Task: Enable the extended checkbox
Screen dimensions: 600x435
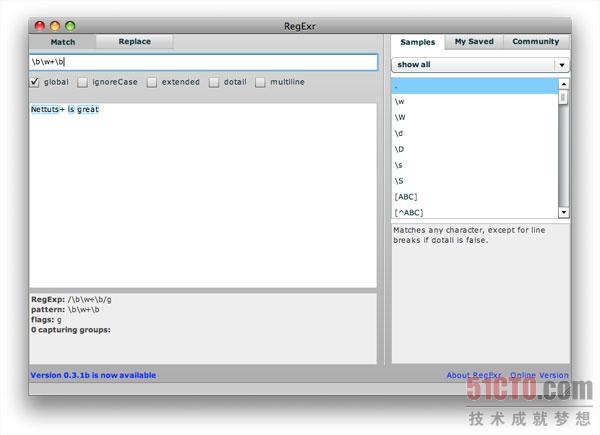Action: (x=152, y=82)
